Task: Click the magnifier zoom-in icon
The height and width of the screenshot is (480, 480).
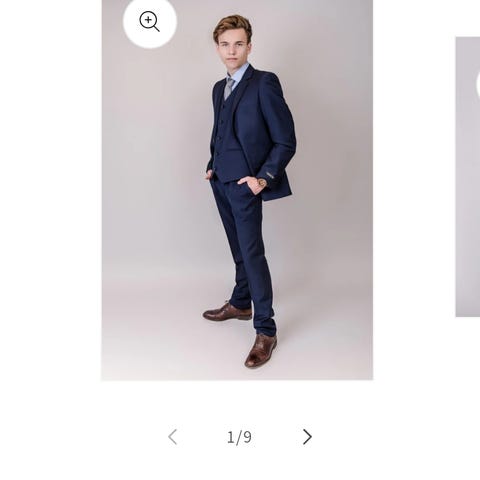Action: (x=149, y=22)
